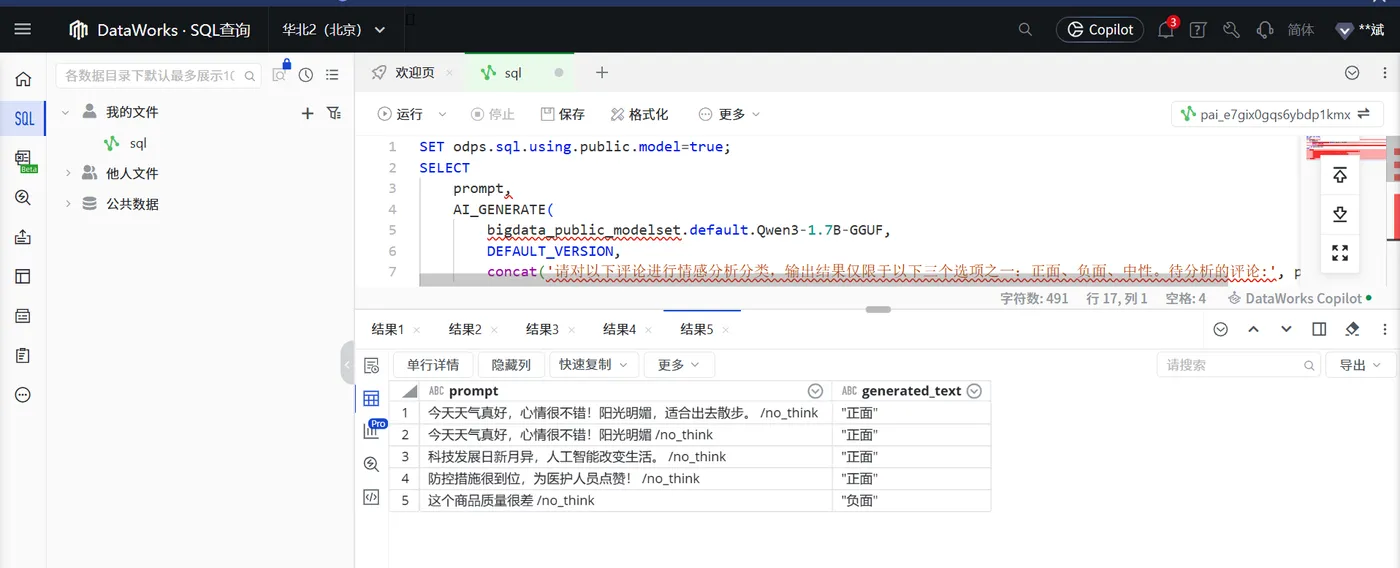
Task: Open the run options dropdown arrow
Action: (443, 114)
